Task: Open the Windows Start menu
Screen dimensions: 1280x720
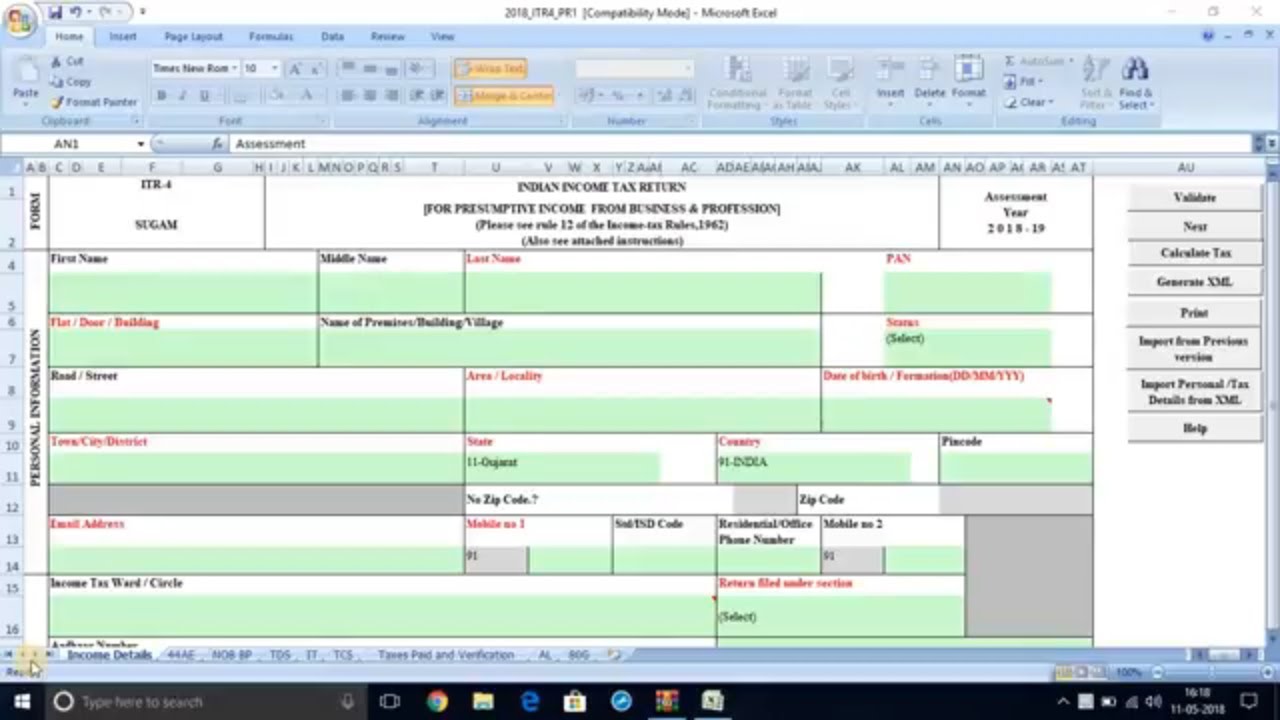Action: (x=21, y=702)
